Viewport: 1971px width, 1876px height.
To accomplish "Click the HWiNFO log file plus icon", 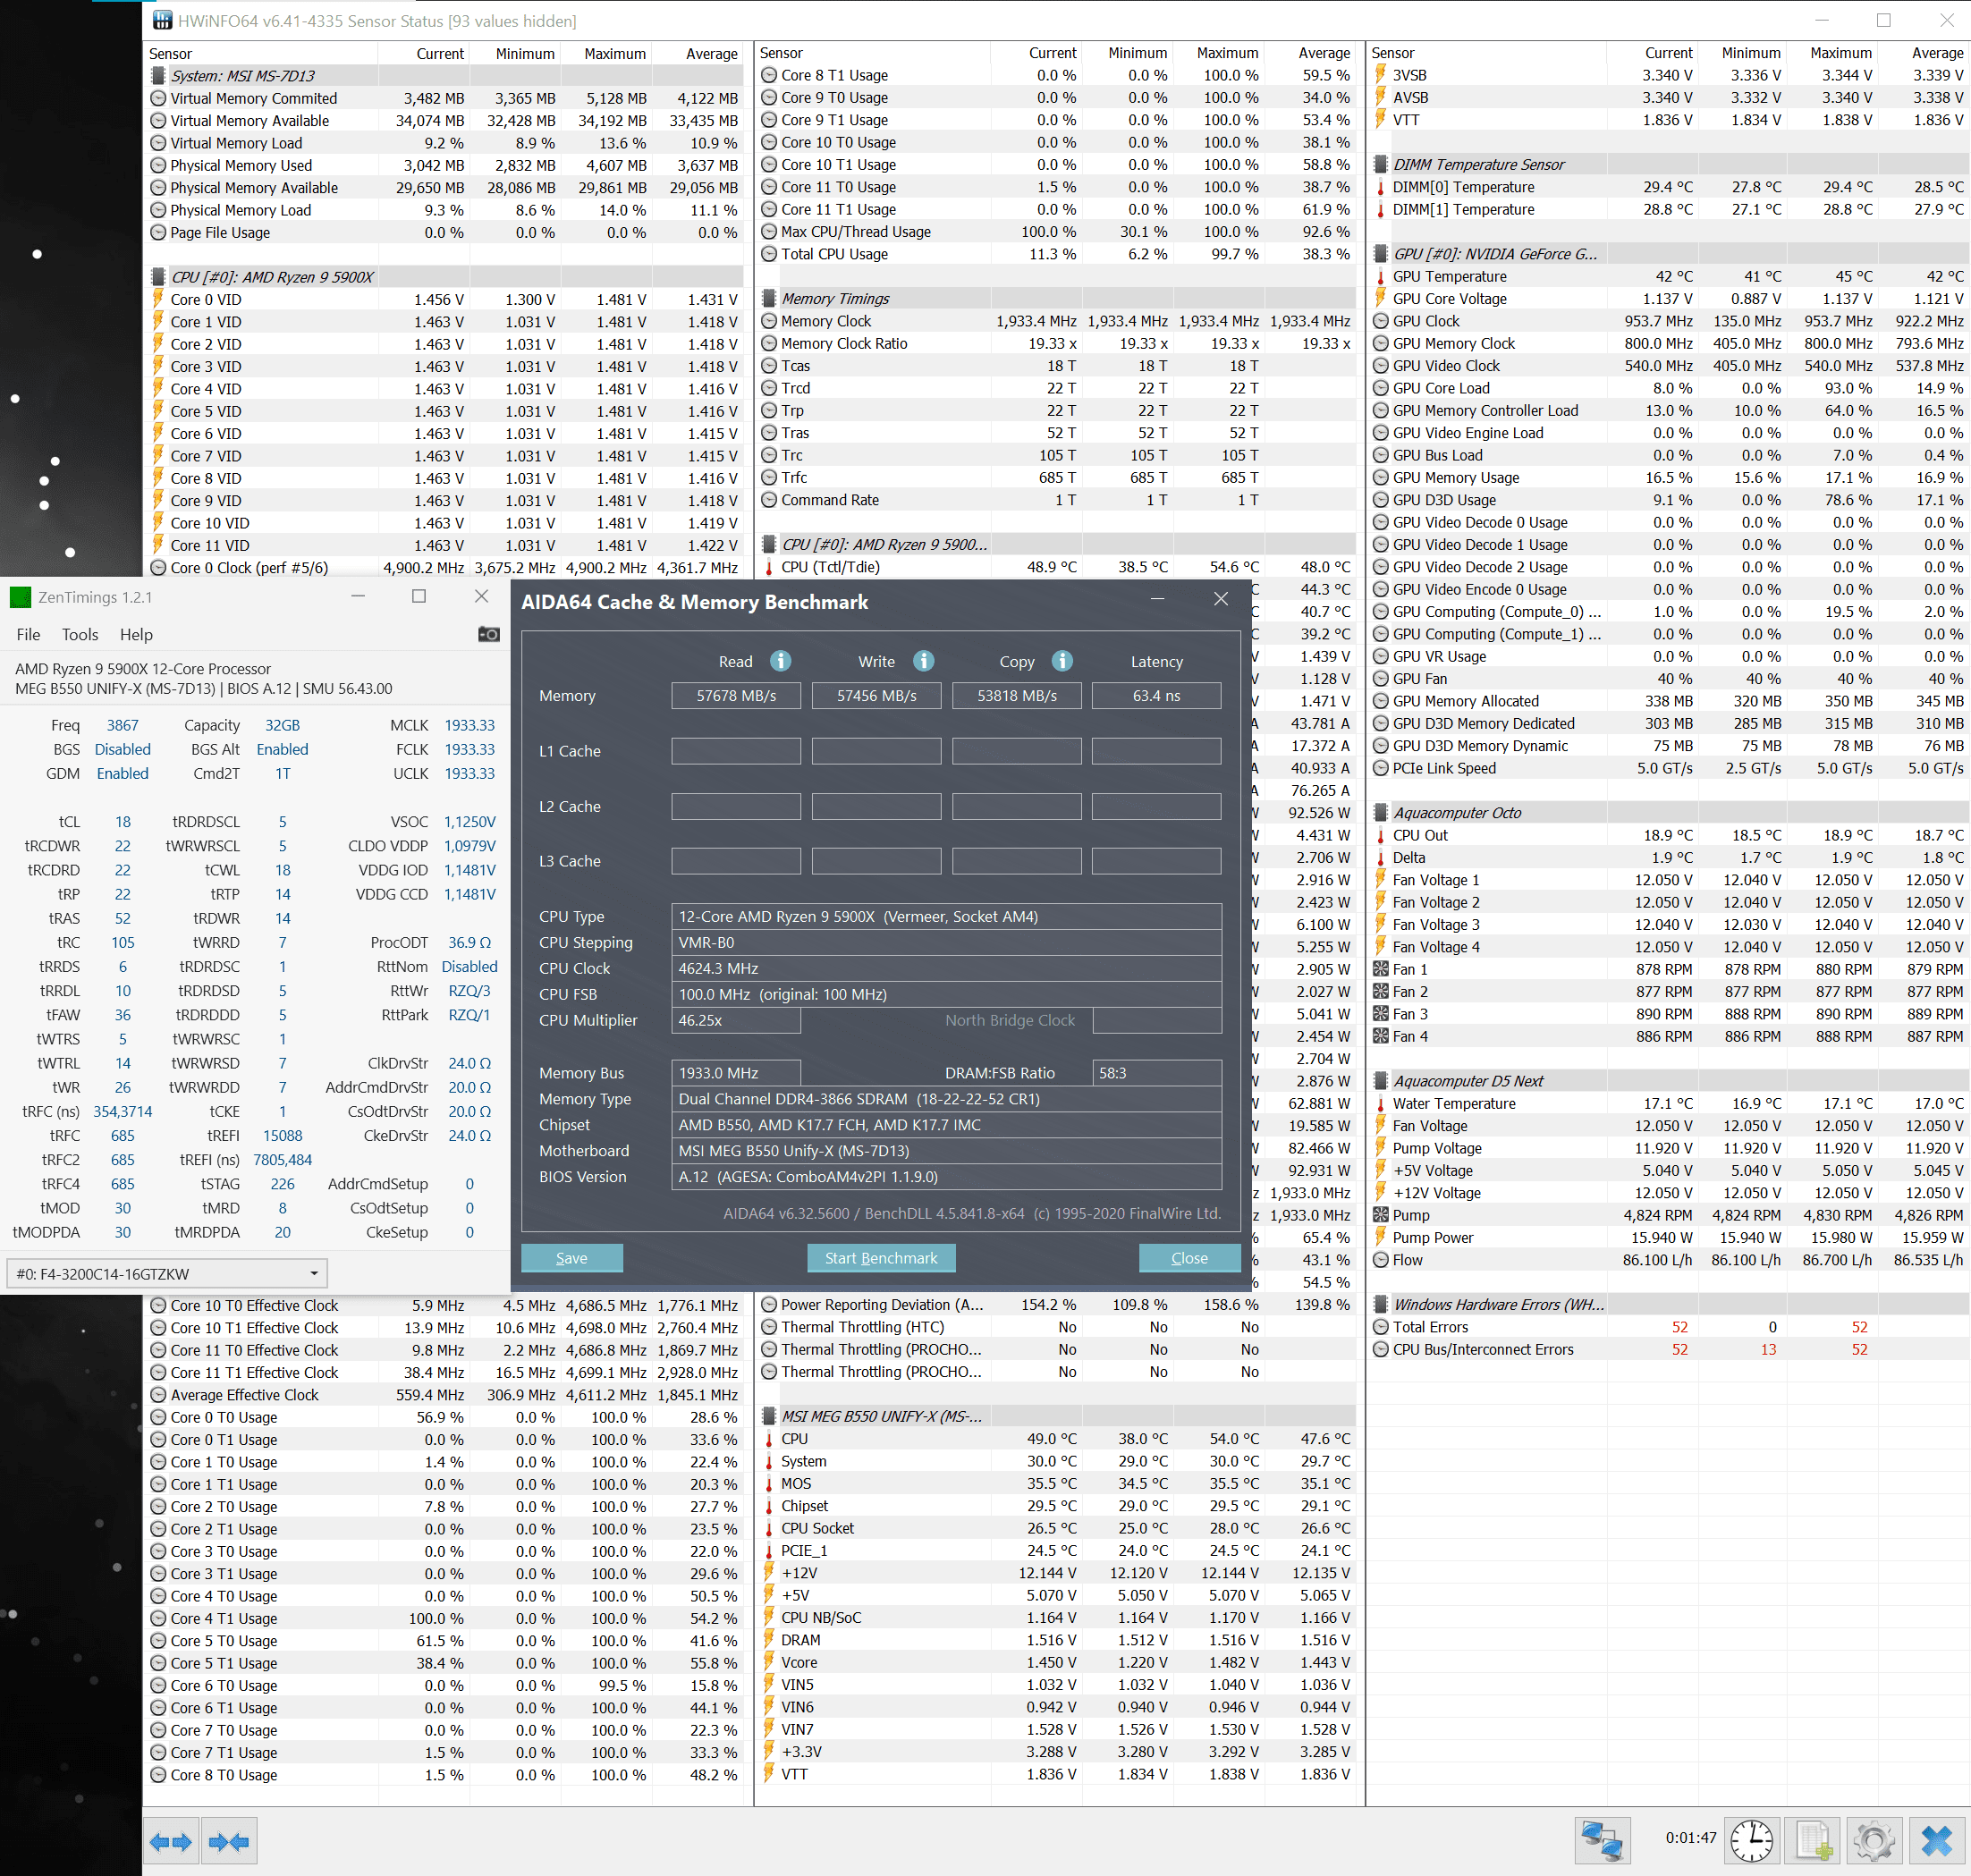I will pyautogui.click(x=1814, y=1841).
